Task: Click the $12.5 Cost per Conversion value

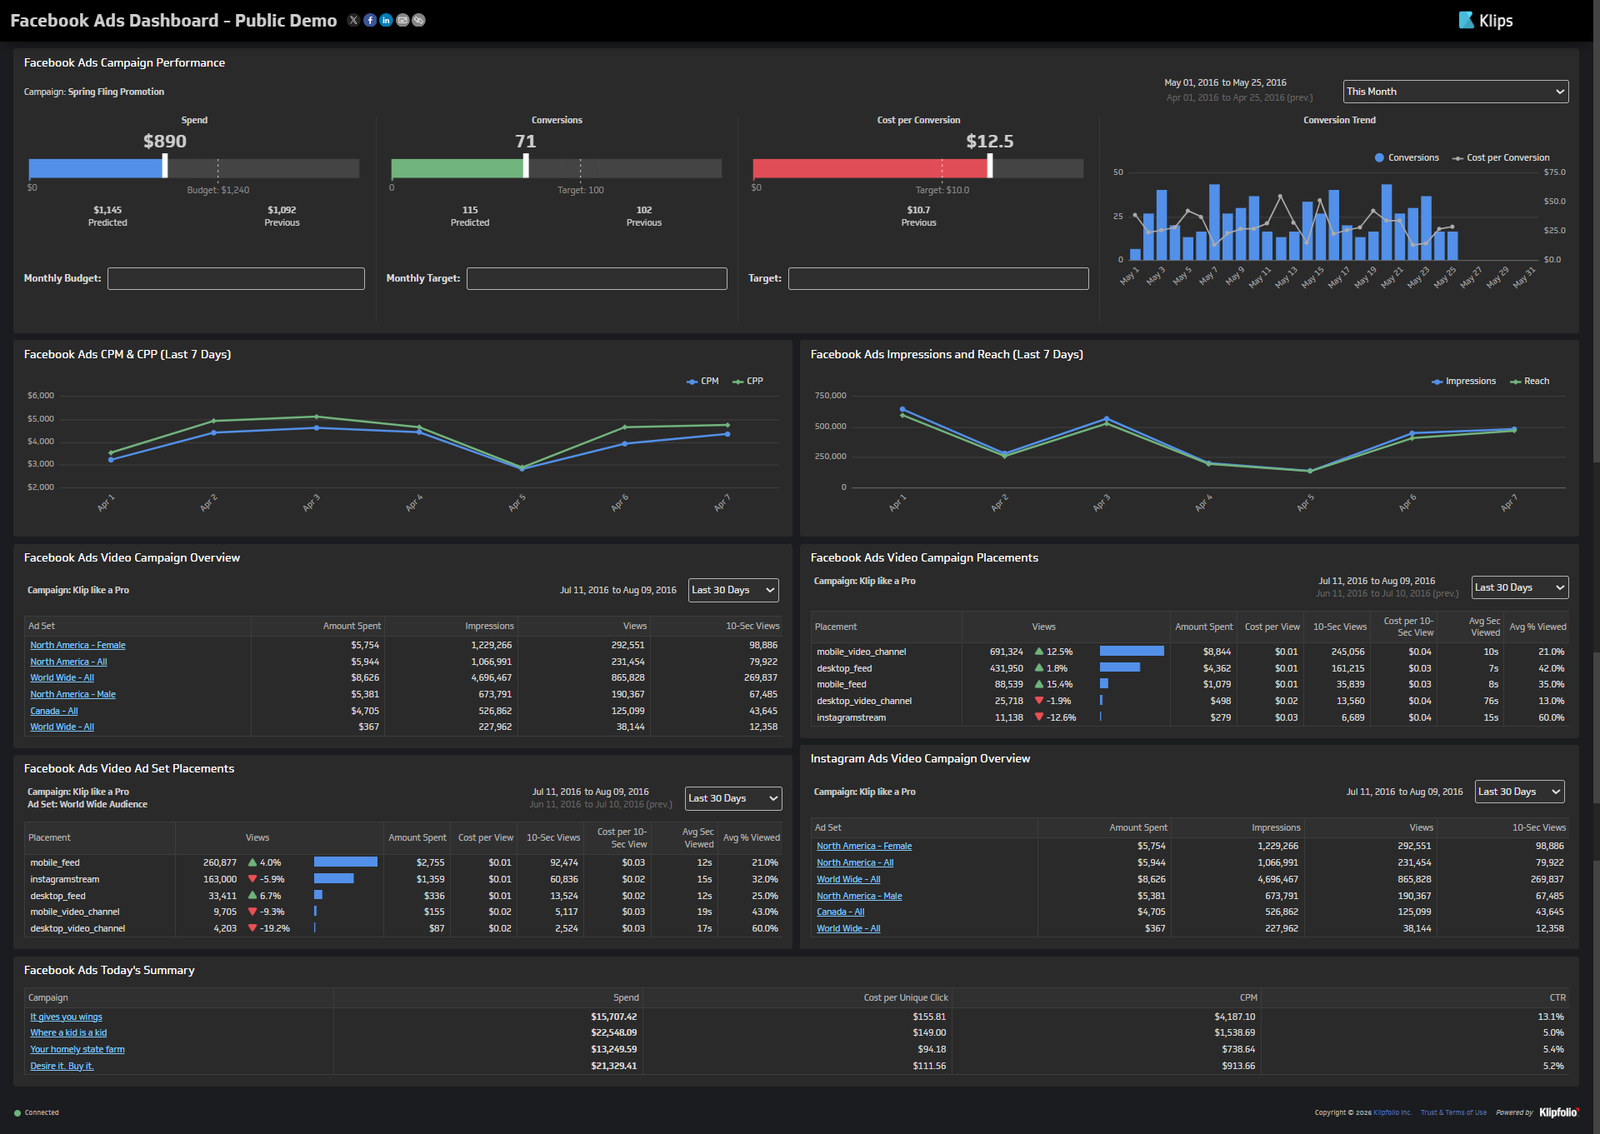Action: [x=990, y=141]
